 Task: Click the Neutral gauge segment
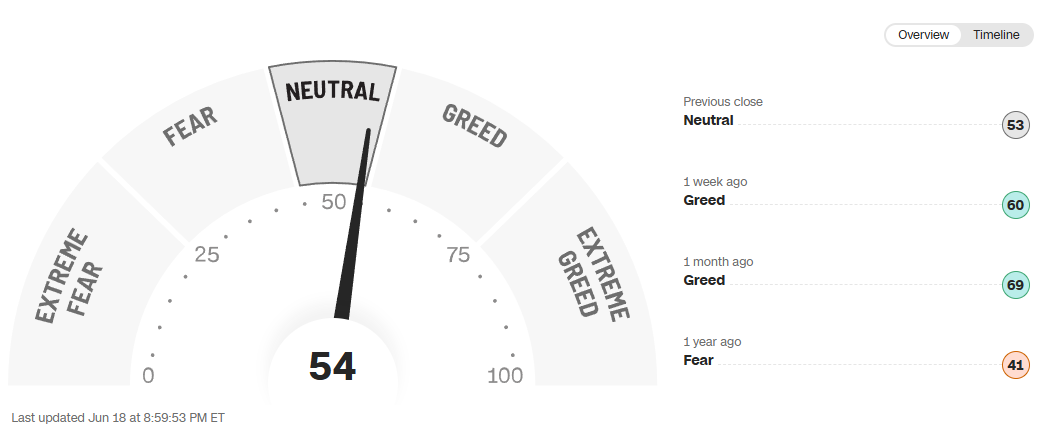332,120
